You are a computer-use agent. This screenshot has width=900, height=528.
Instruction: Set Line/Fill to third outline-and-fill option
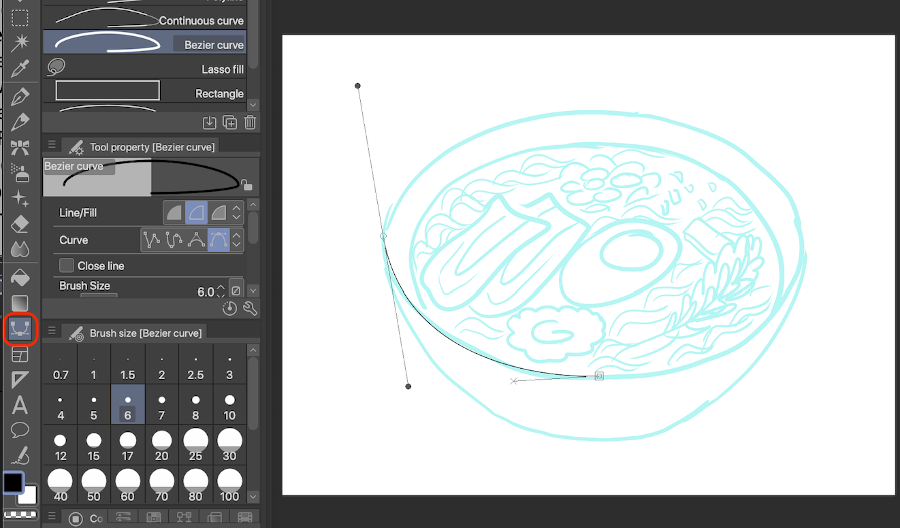click(x=219, y=213)
